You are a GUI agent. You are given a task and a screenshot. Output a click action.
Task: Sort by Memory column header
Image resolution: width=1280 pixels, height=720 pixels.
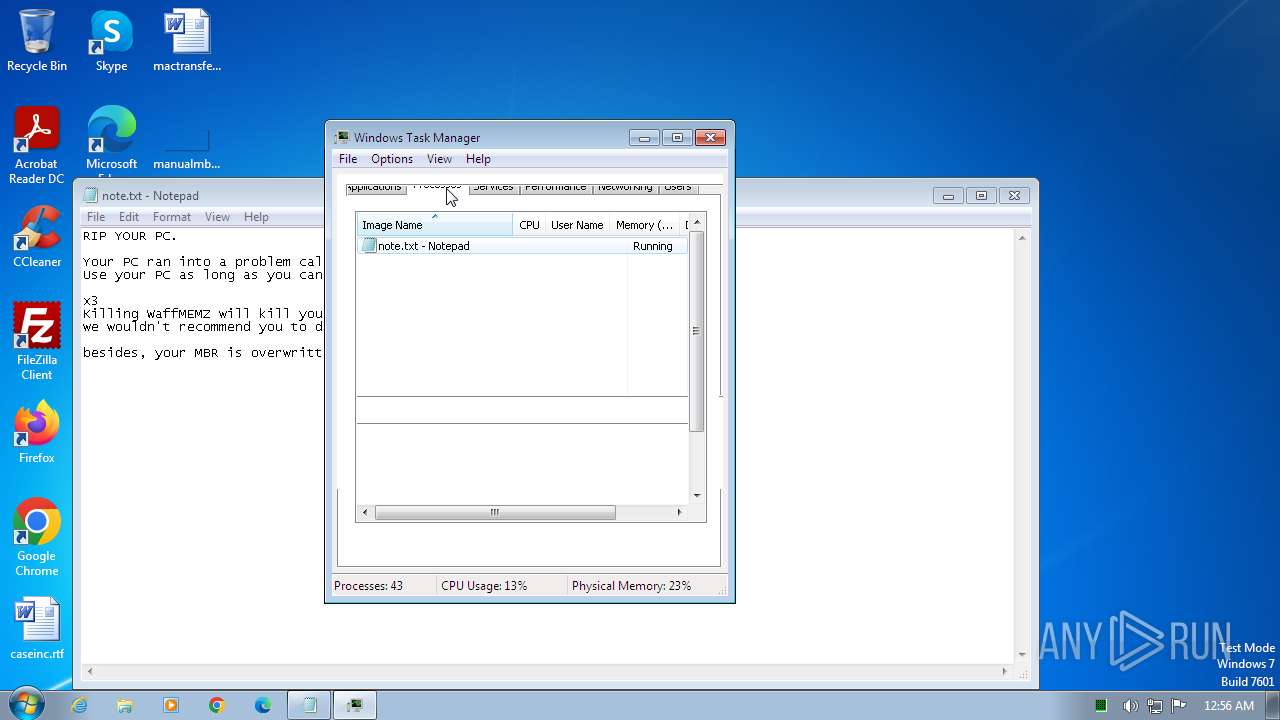[644, 225]
